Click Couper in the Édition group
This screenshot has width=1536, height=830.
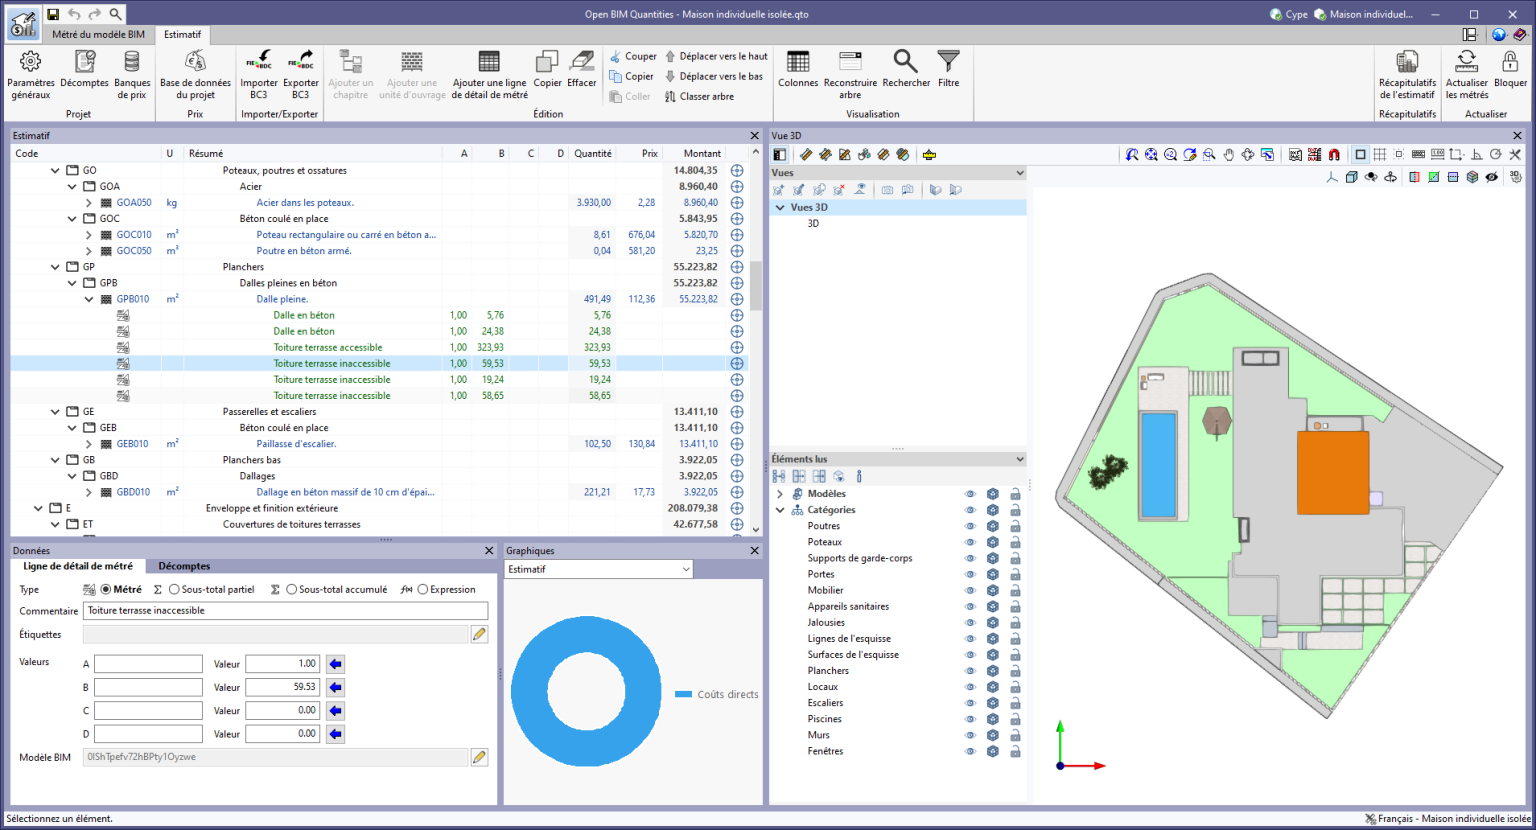(x=633, y=56)
